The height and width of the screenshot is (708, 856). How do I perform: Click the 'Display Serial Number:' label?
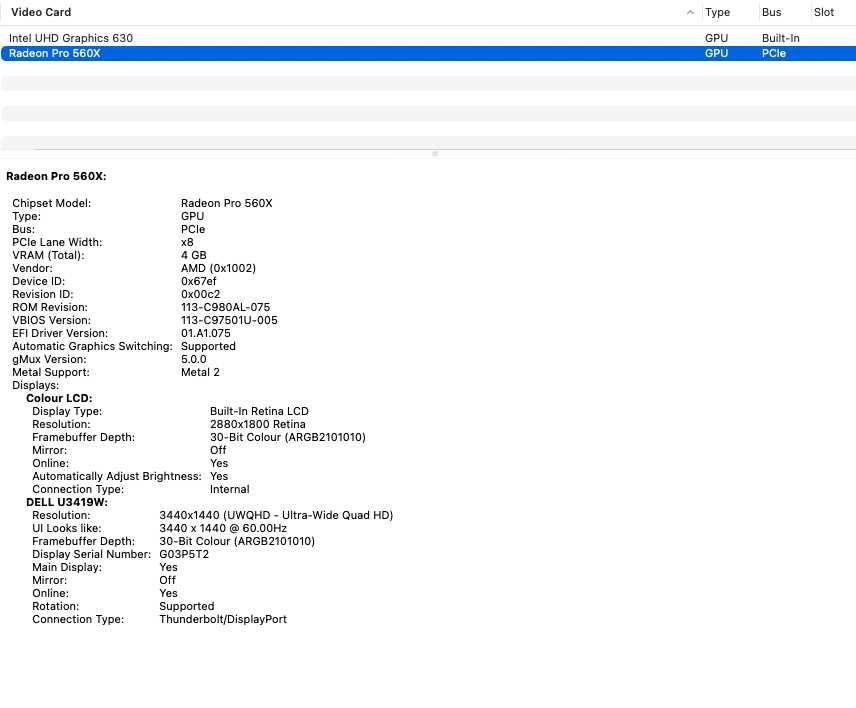click(x=92, y=554)
